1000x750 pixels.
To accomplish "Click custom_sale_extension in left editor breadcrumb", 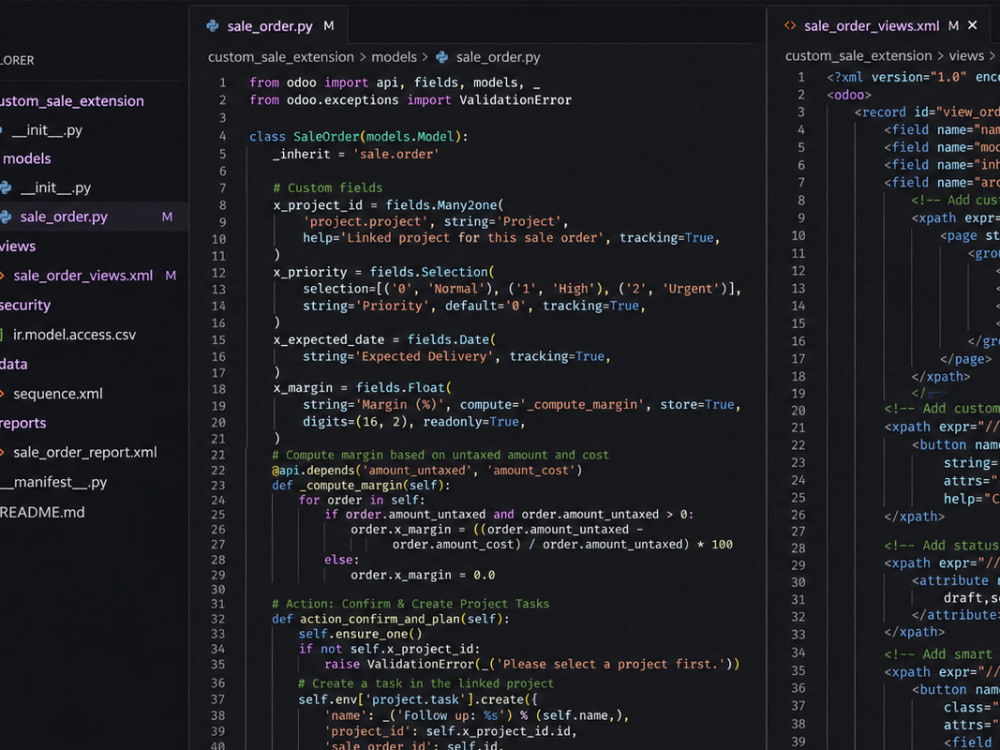I will click(x=281, y=57).
